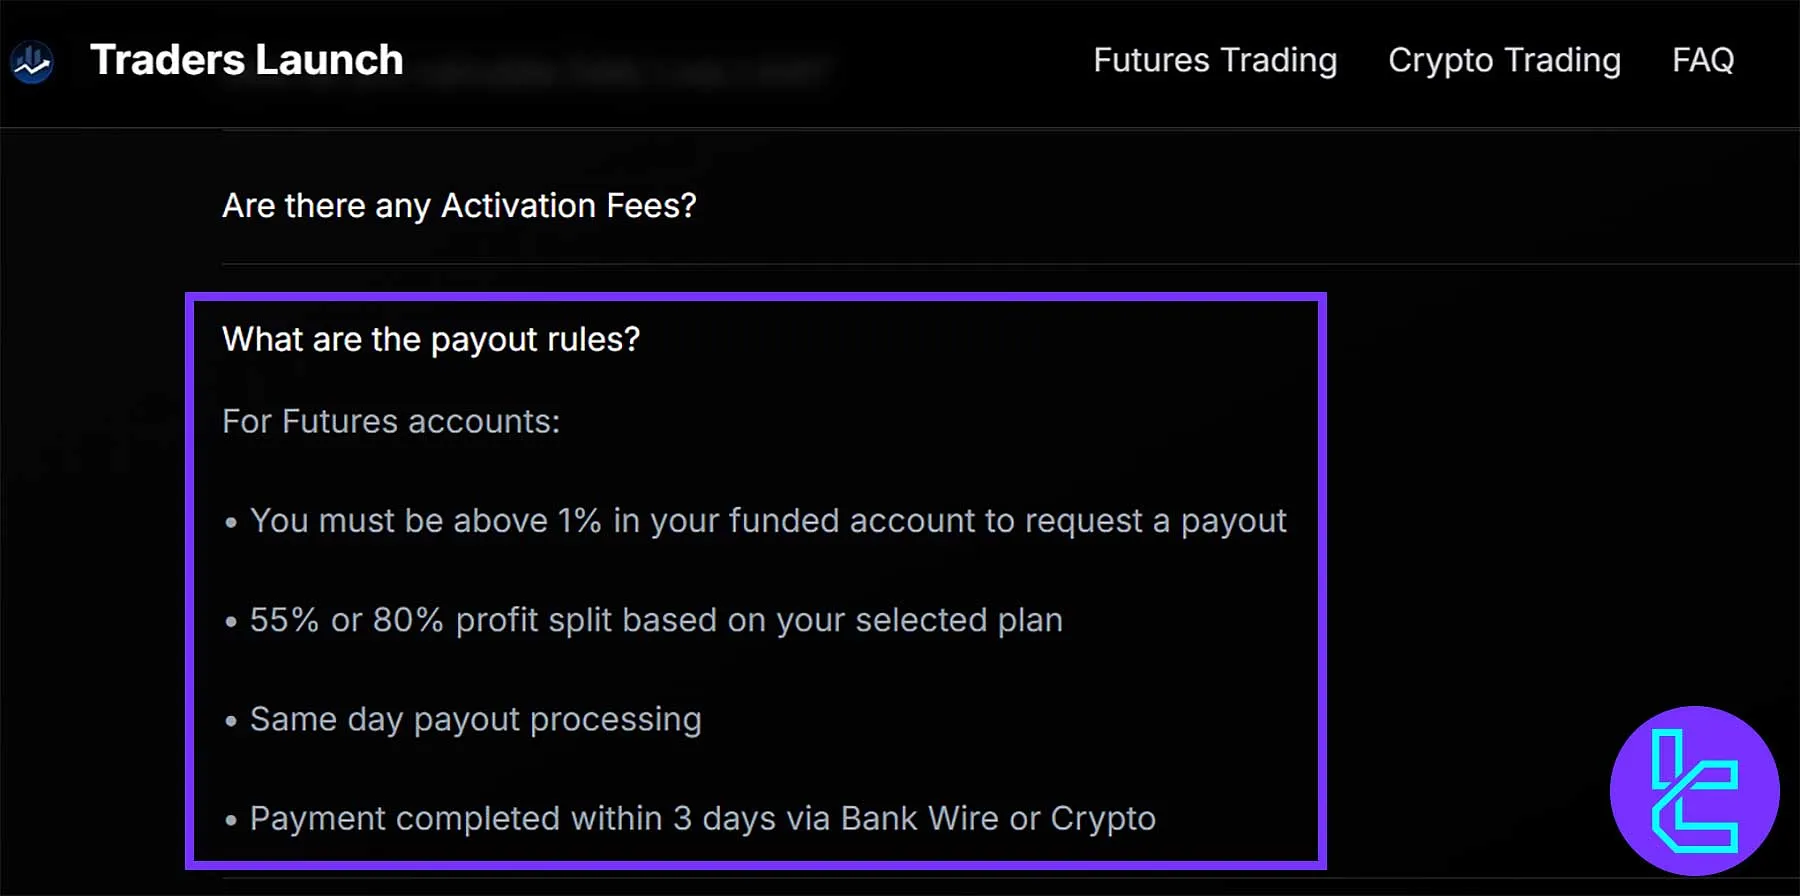Open the FAQ section from the navigation bar
This screenshot has height=896, width=1800.
[x=1702, y=60]
